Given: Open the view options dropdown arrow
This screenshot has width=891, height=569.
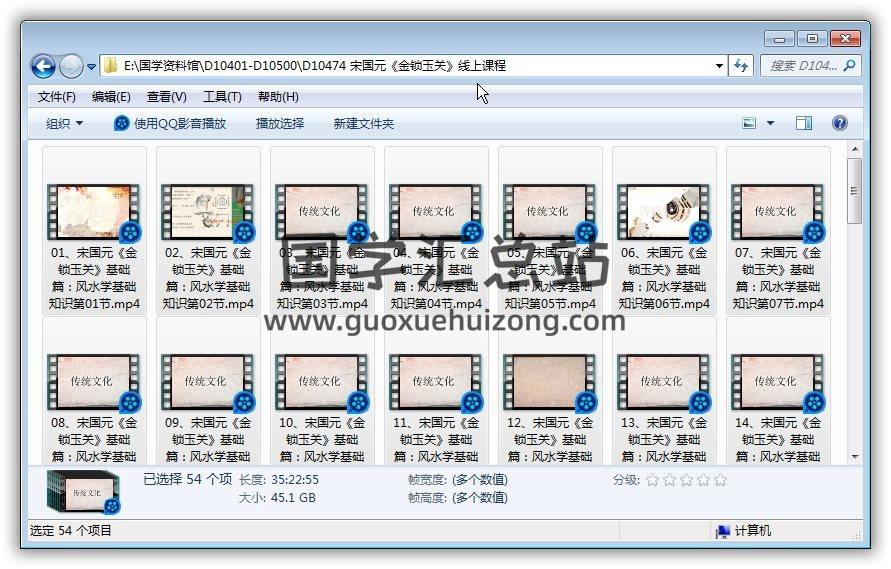Looking at the screenshot, I should (x=771, y=123).
